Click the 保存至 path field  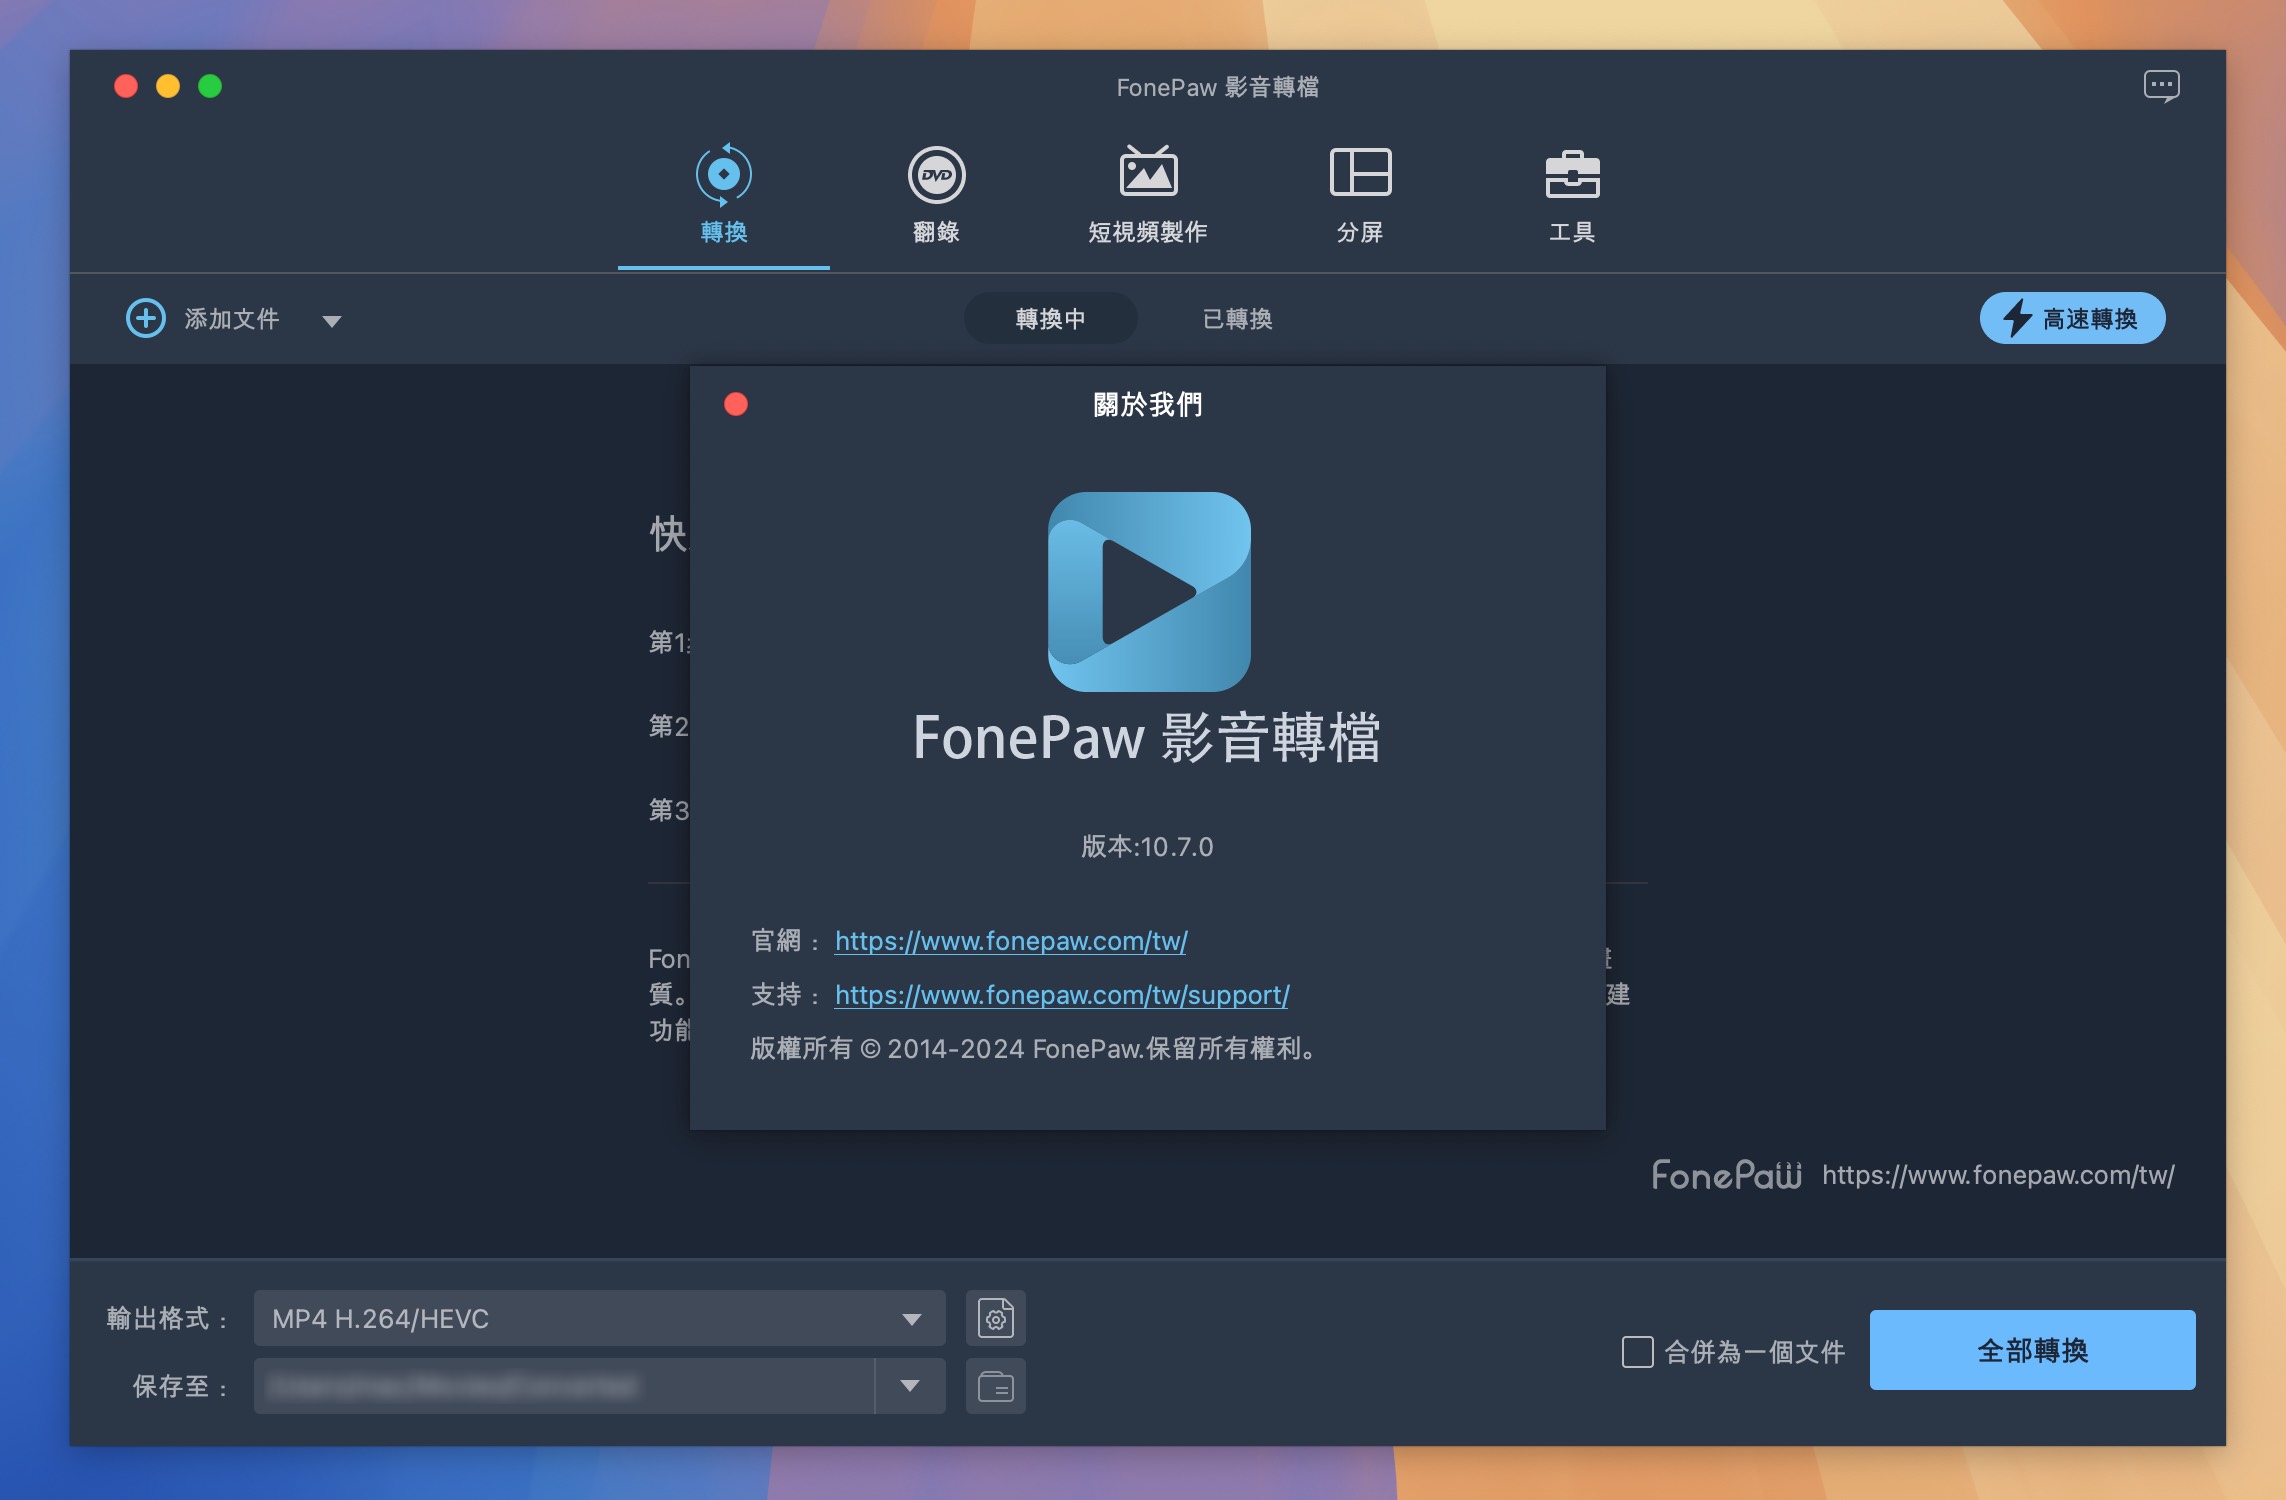(x=564, y=1386)
